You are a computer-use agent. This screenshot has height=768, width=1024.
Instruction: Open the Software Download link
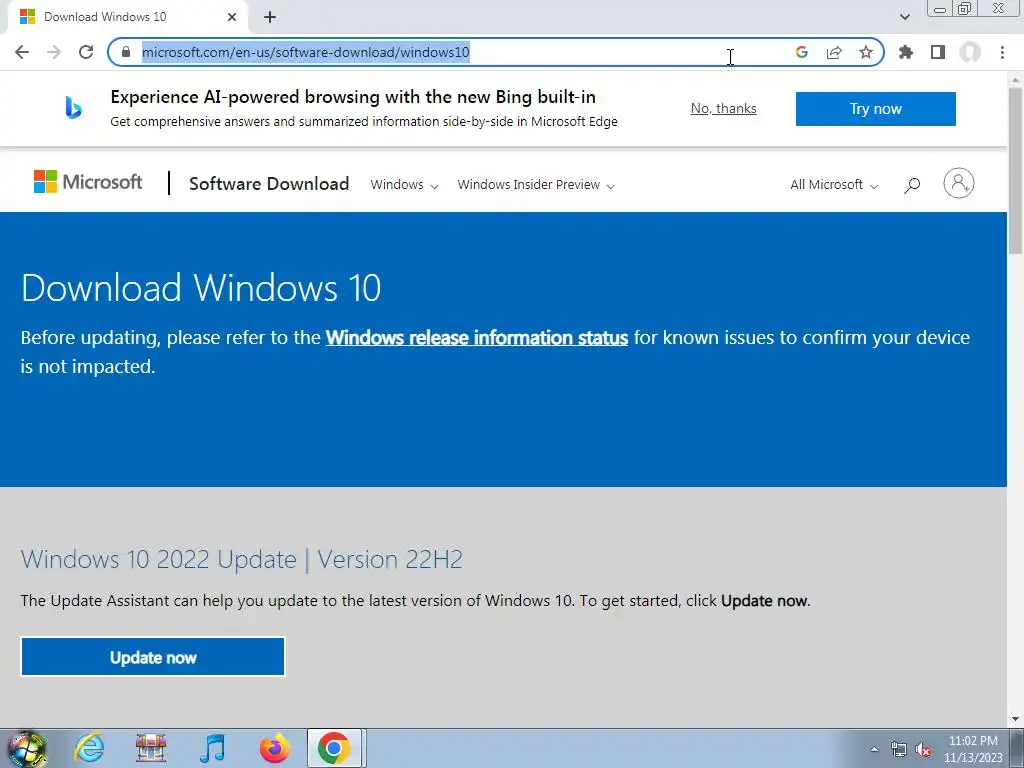(x=269, y=184)
